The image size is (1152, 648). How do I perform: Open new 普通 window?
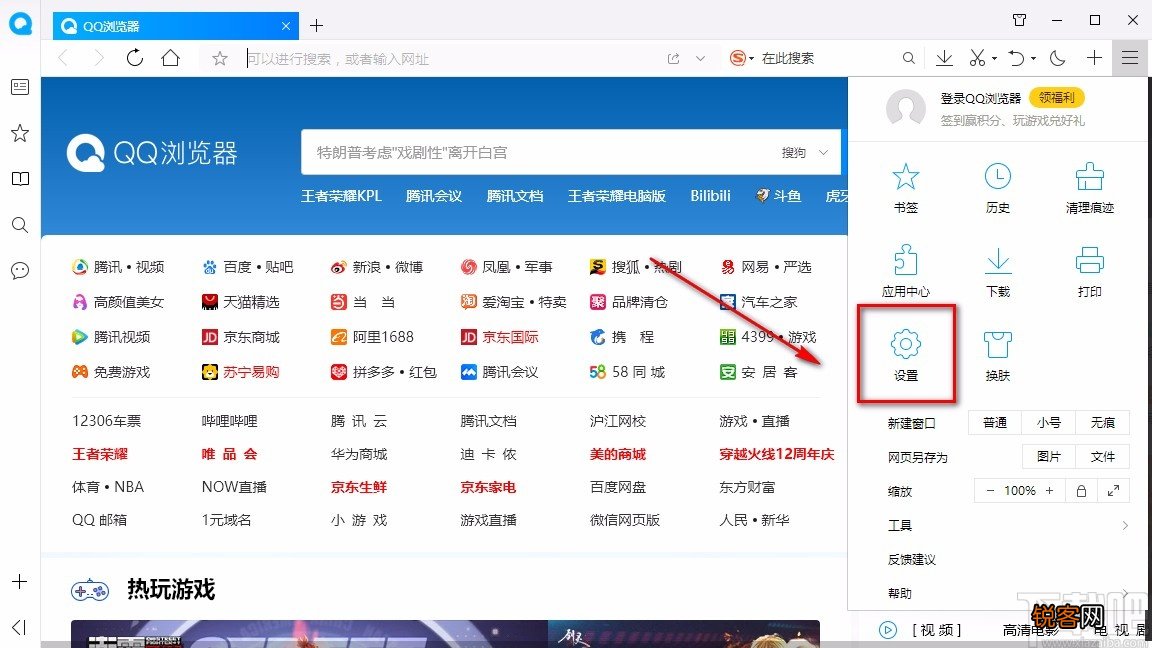coord(995,423)
